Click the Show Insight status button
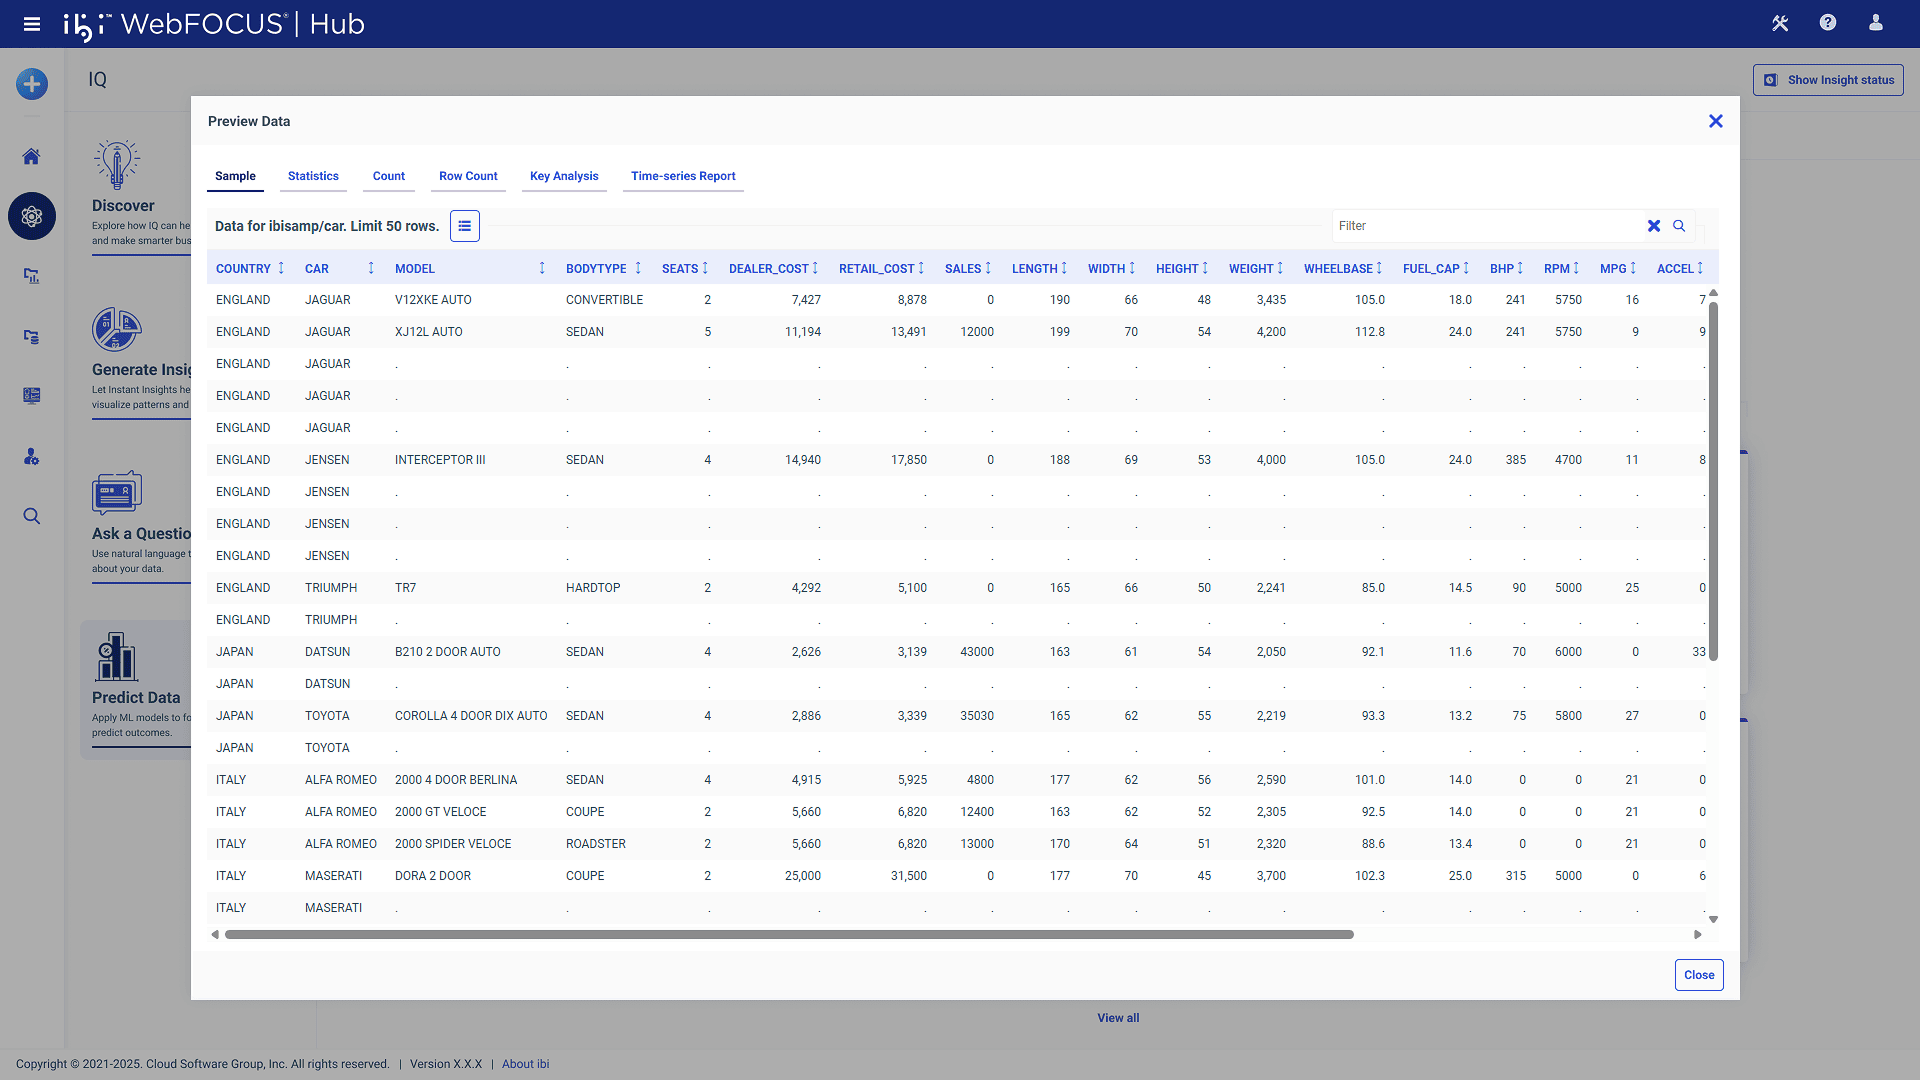The image size is (1920, 1080). [x=1828, y=79]
